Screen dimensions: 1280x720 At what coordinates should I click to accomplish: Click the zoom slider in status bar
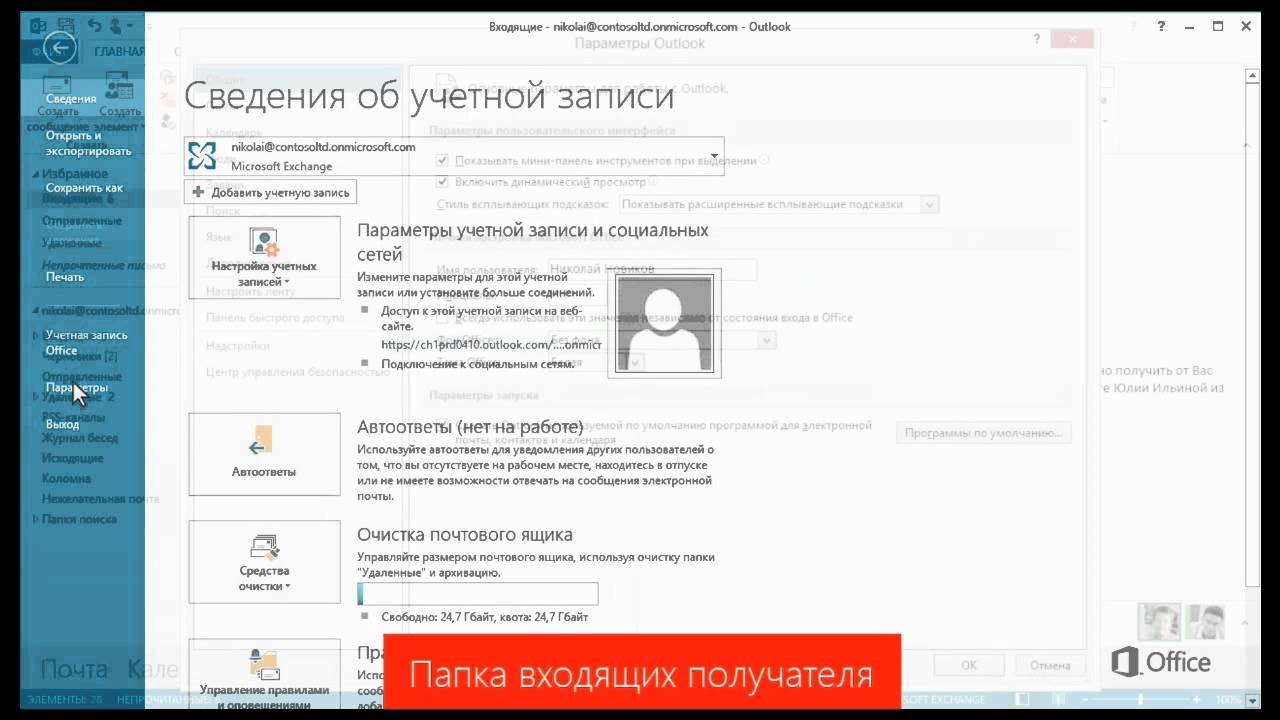point(1141,699)
